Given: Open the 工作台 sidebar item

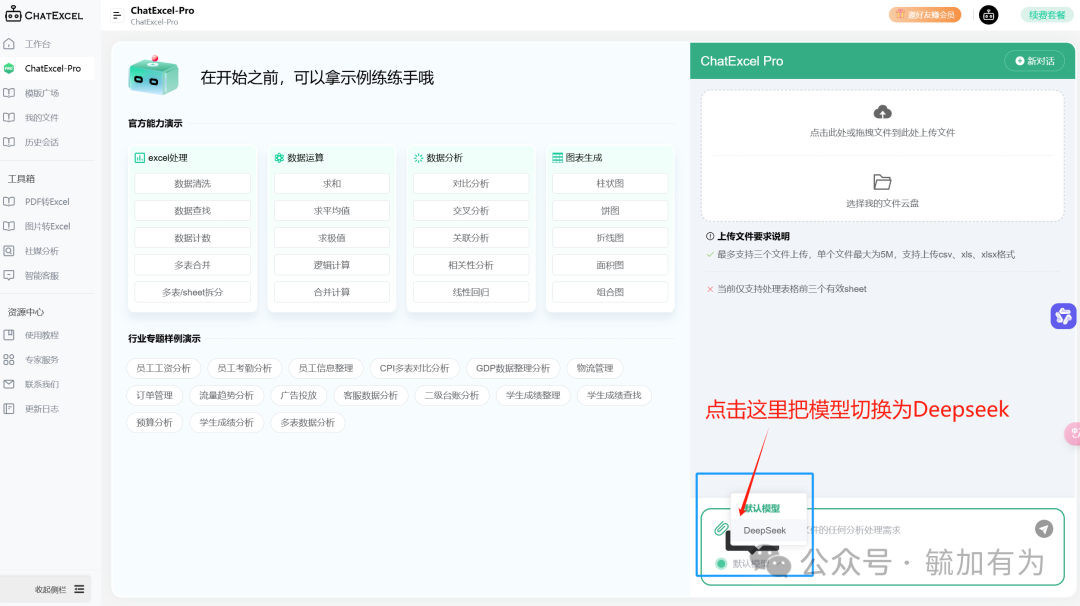Looking at the screenshot, I should click(x=38, y=44).
